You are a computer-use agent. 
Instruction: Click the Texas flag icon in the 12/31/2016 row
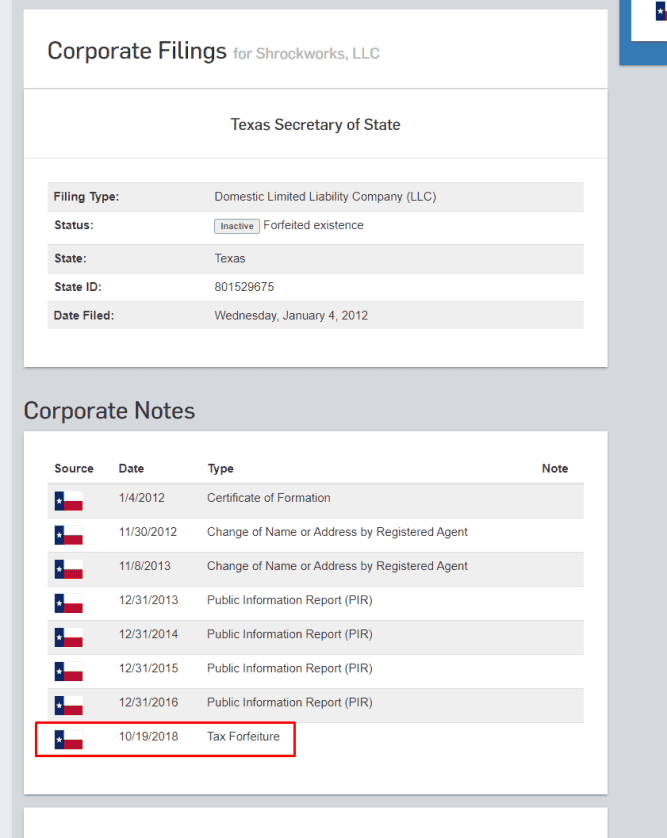(x=68, y=705)
